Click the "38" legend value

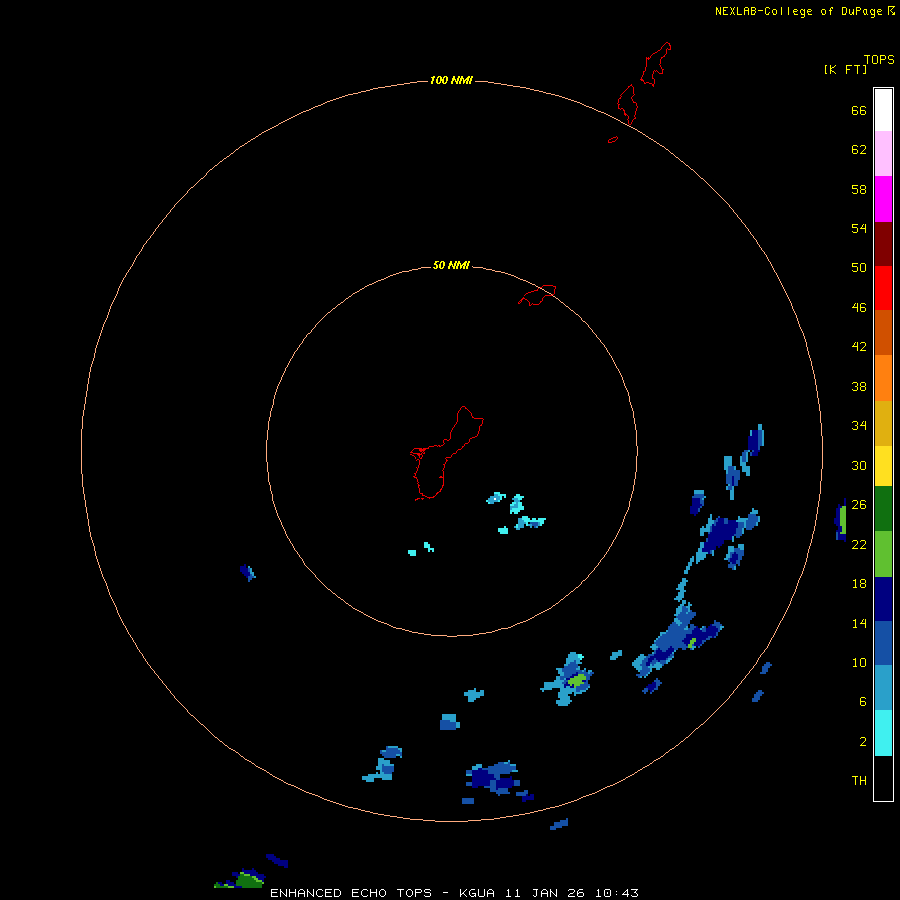859,387
